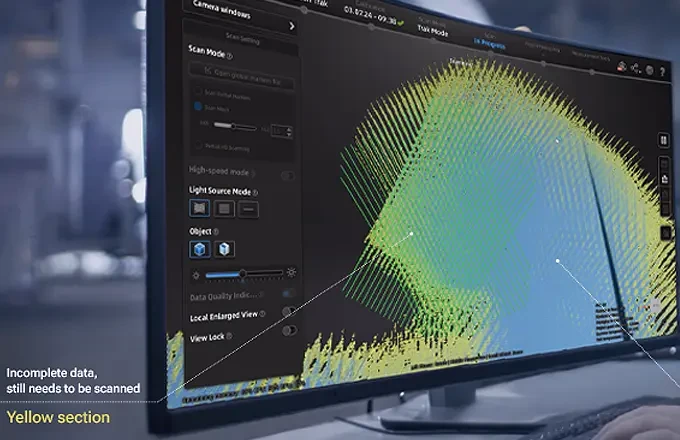Select the cross-lines light source icon
Image resolution: width=680 pixels, height=440 pixels.
199,208
